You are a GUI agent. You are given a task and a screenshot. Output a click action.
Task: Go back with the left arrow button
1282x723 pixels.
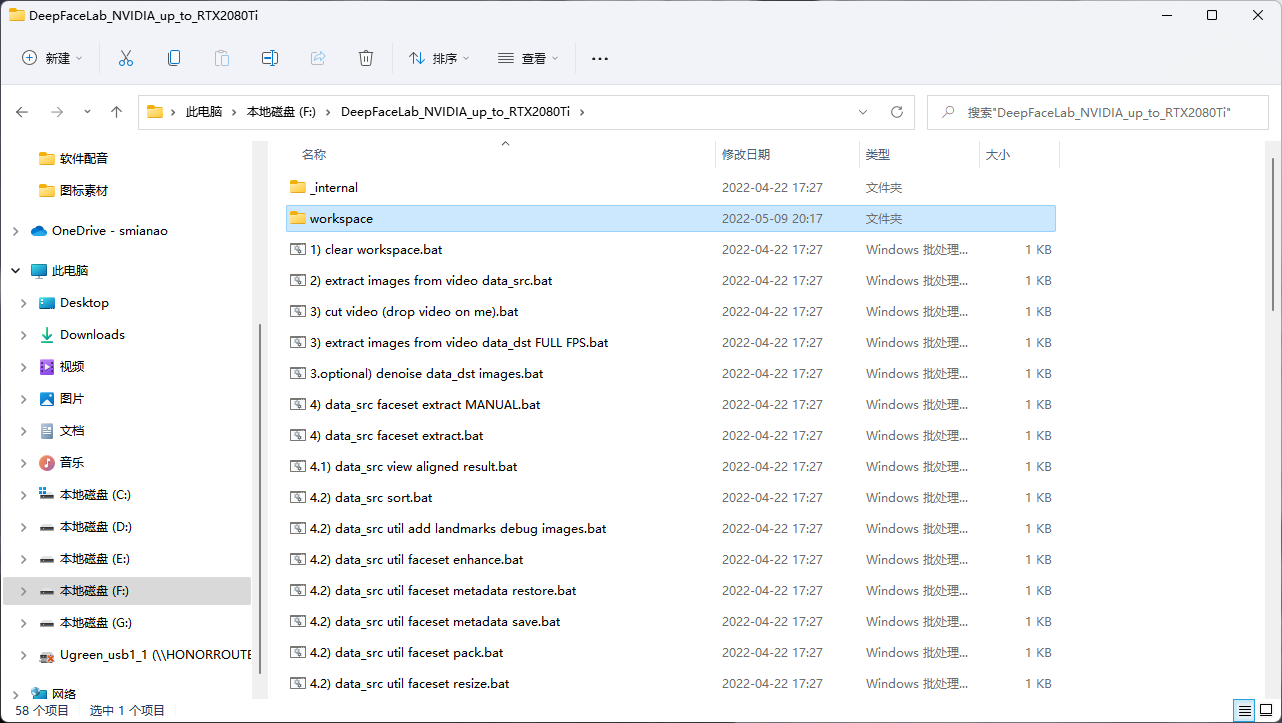pos(22,112)
